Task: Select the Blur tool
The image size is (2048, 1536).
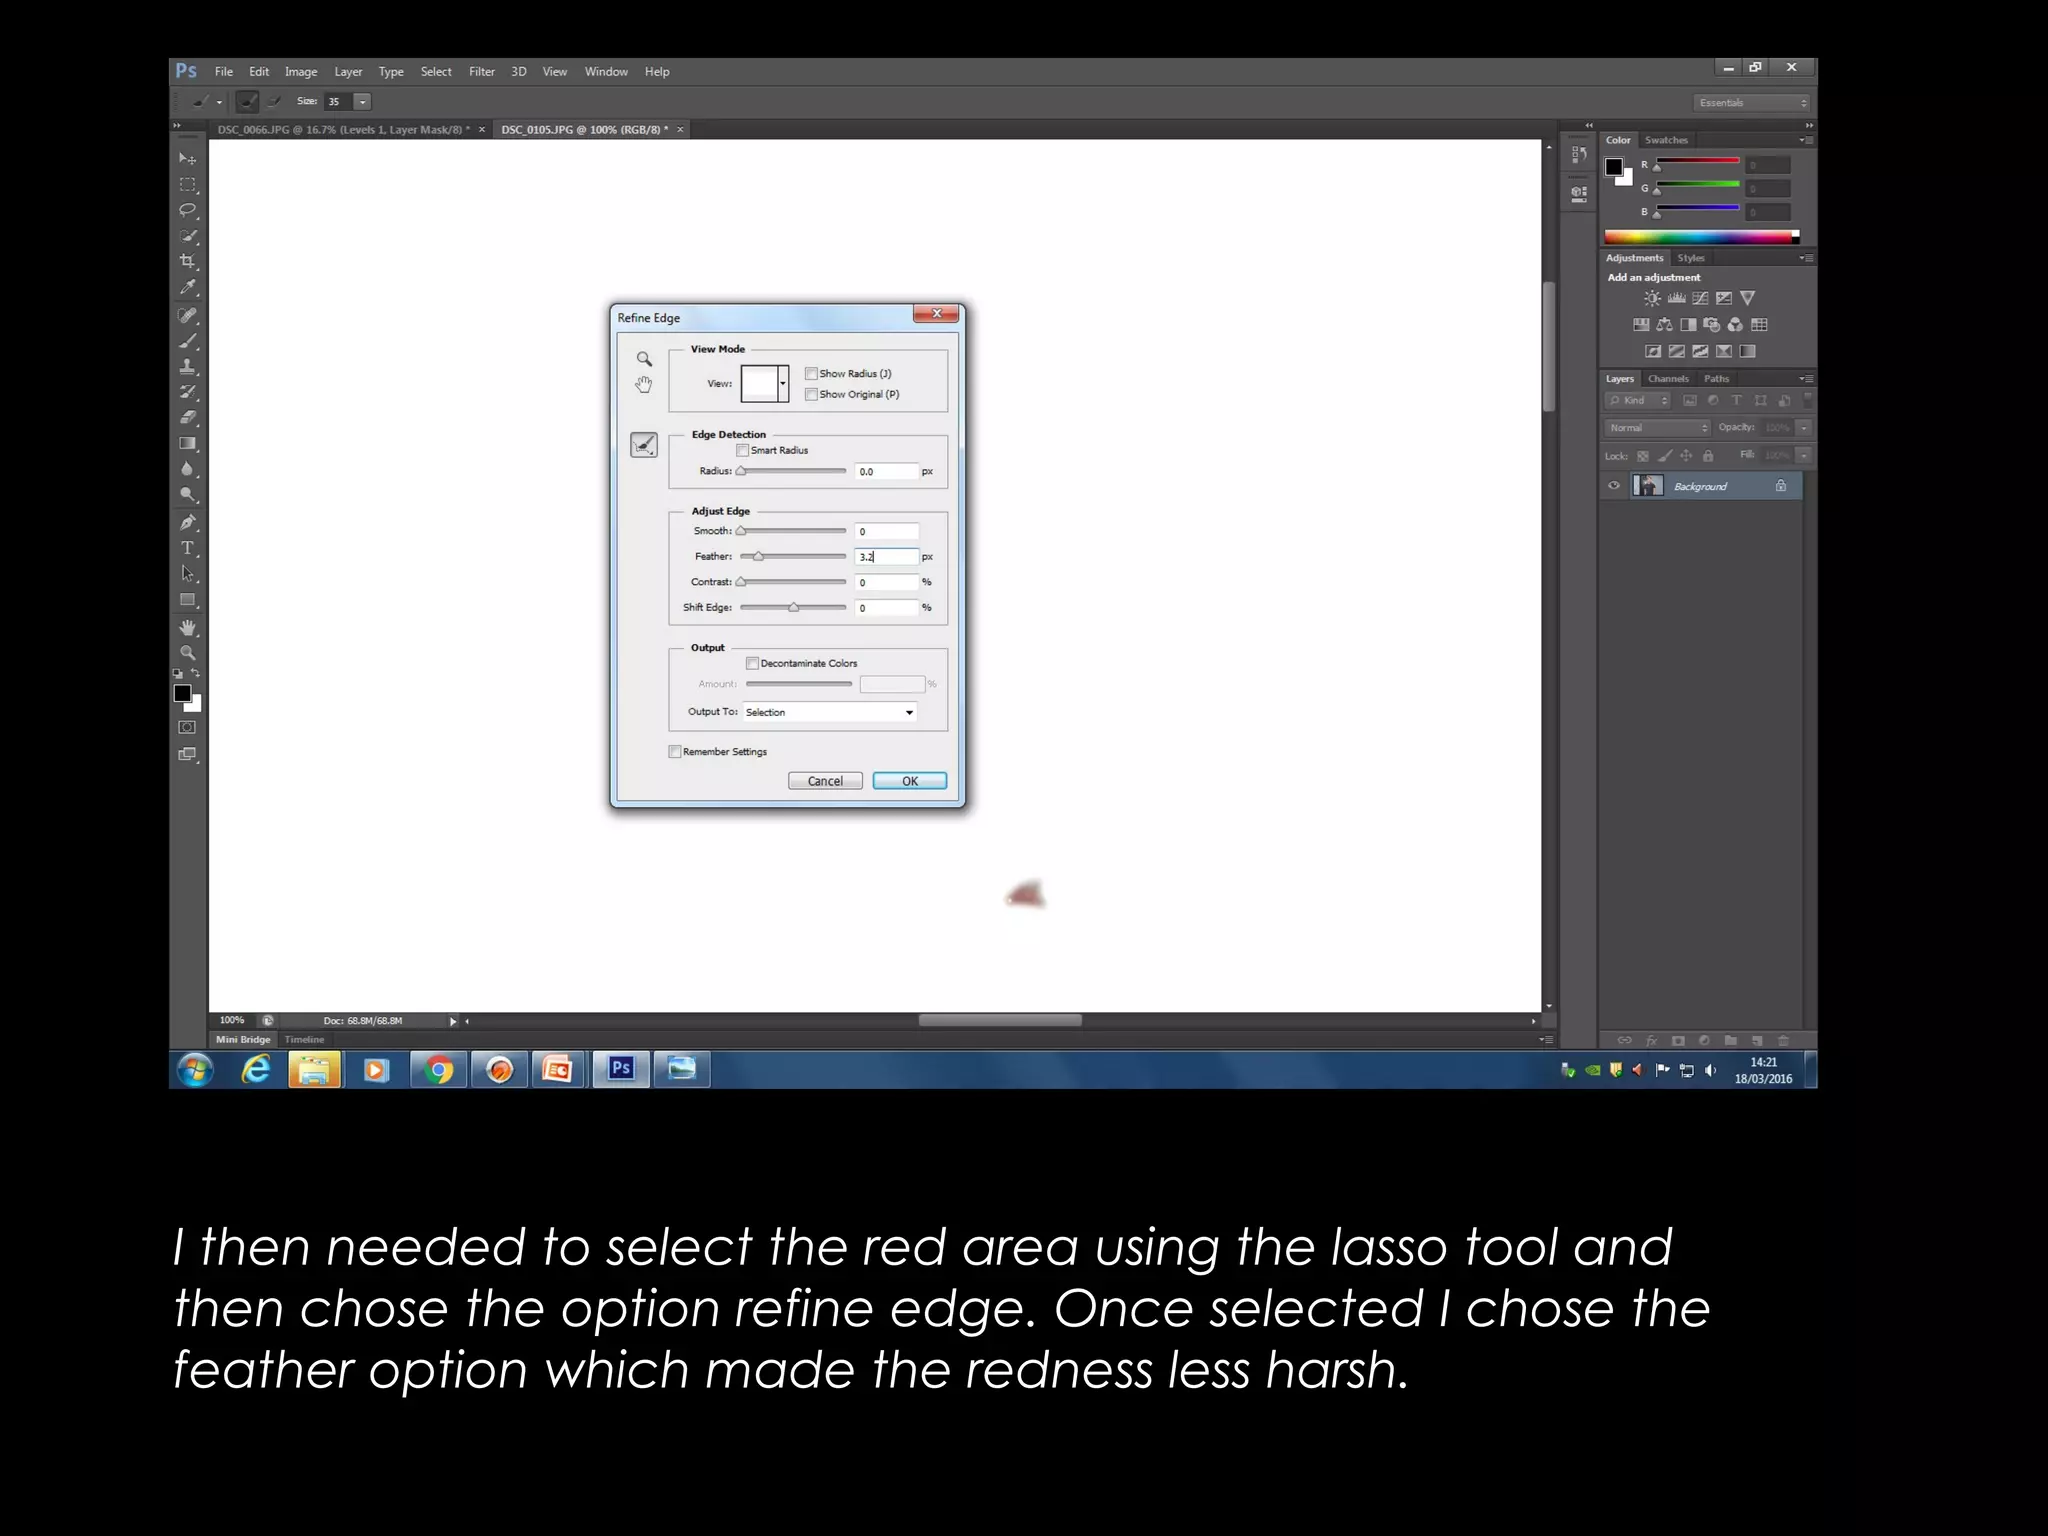Action: coord(187,469)
